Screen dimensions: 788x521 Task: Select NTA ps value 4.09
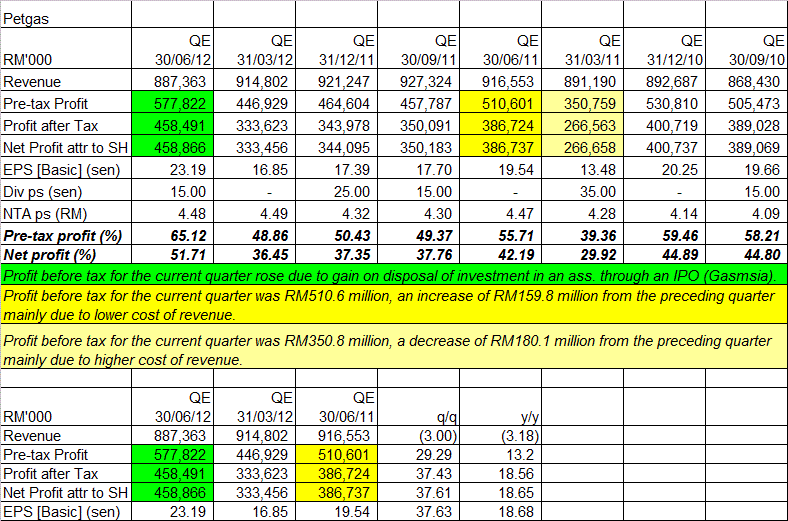[746, 214]
